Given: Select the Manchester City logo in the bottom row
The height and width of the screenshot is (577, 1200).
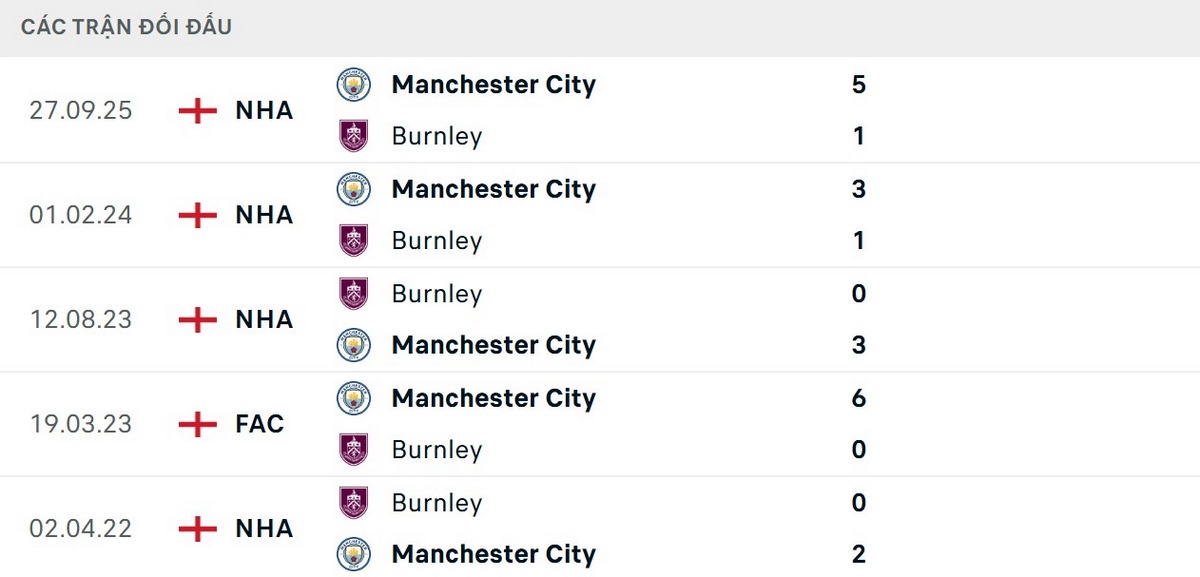Looking at the screenshot, I should point(353,554).
